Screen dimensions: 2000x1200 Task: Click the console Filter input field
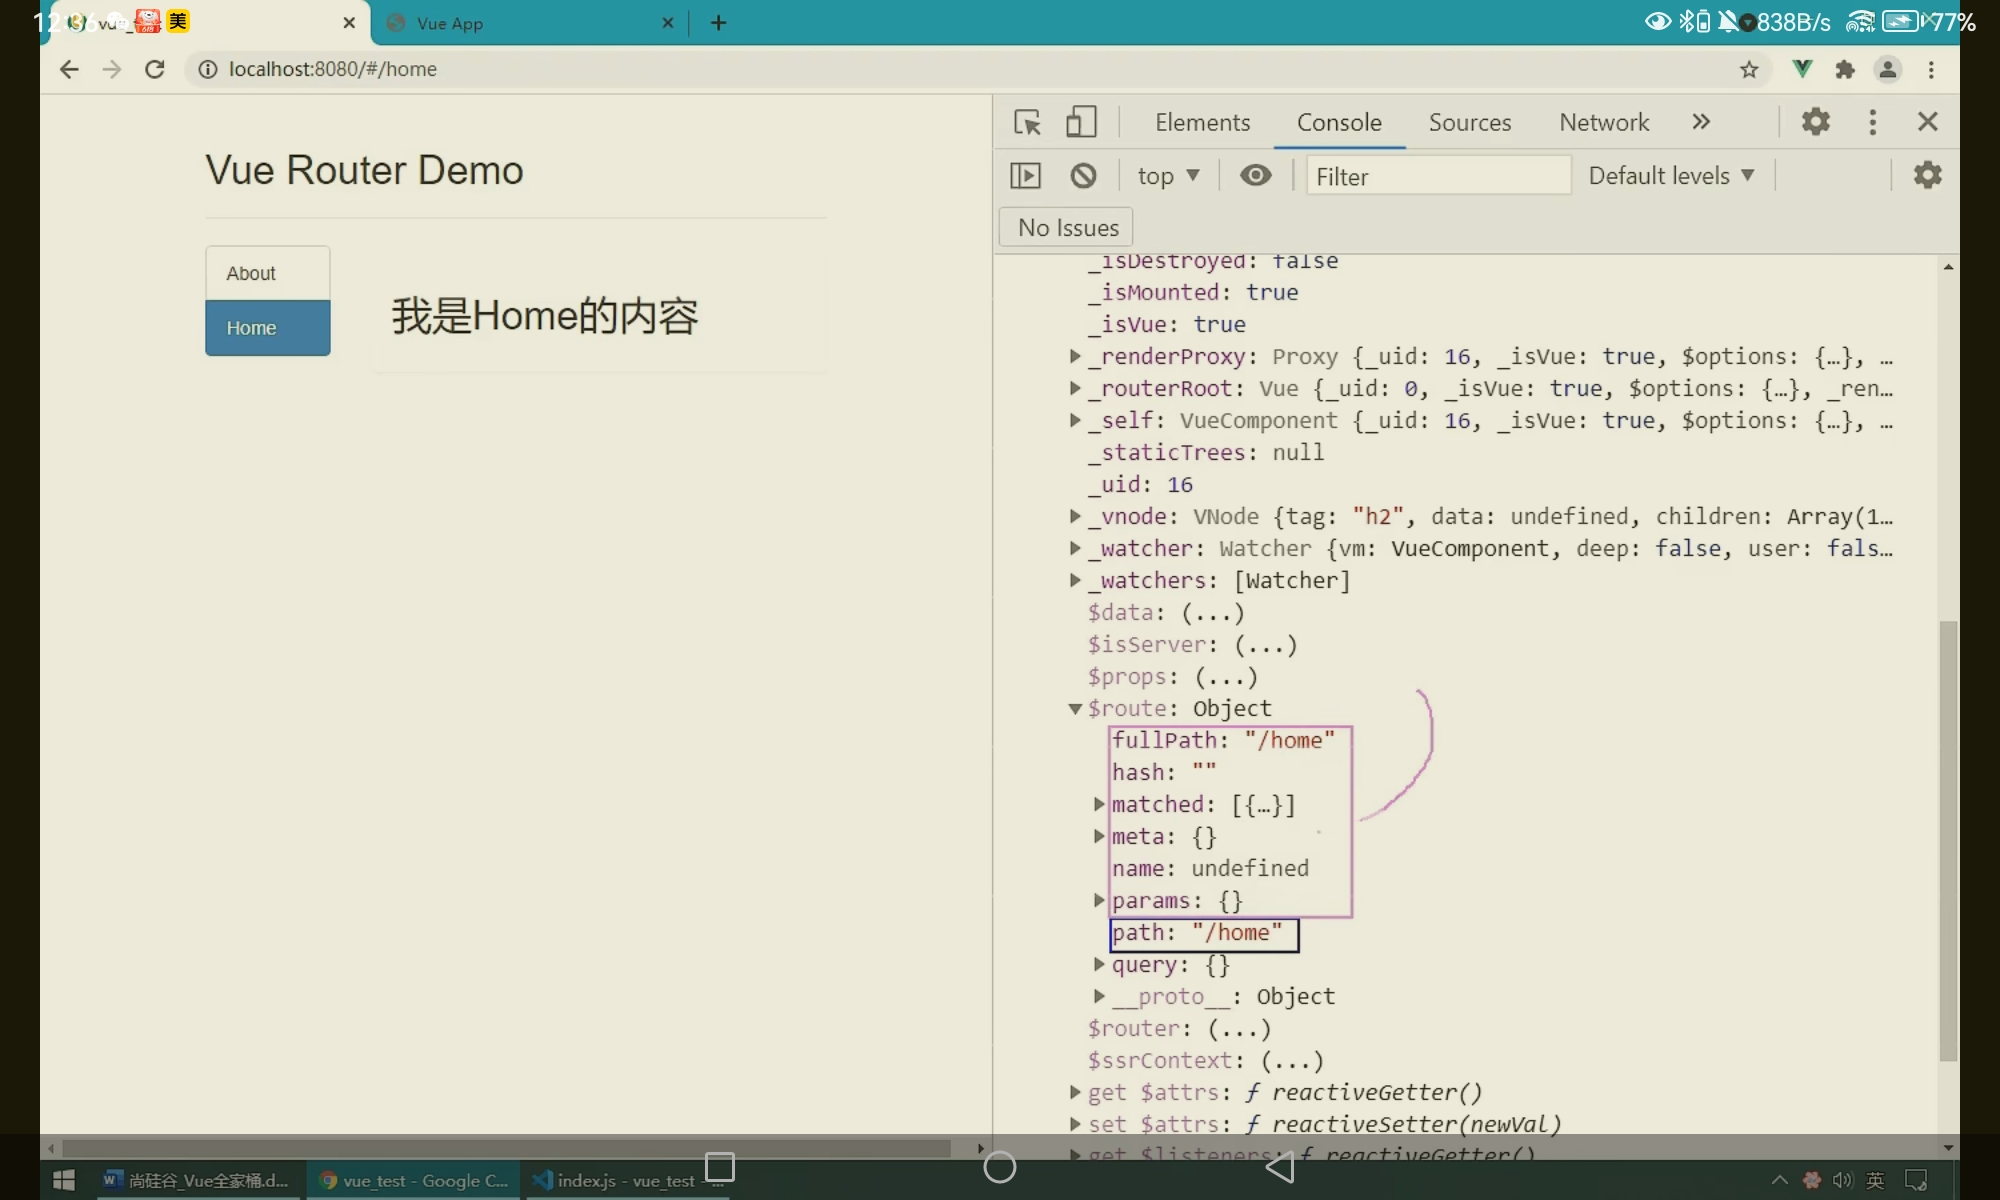(x=1437, y=176)
